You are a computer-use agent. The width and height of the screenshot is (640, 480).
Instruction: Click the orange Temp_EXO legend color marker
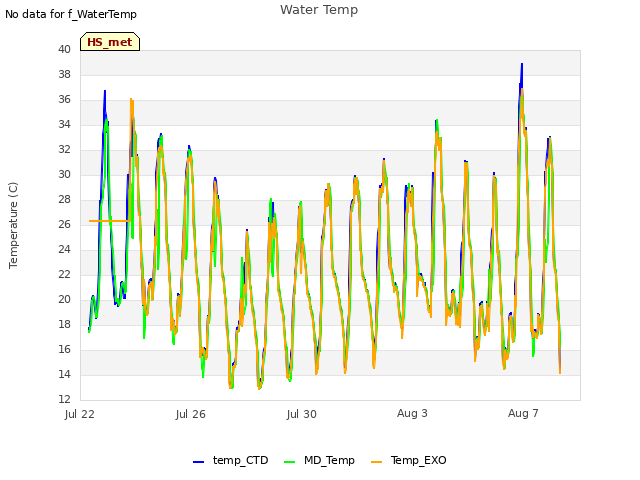(376, 462)
